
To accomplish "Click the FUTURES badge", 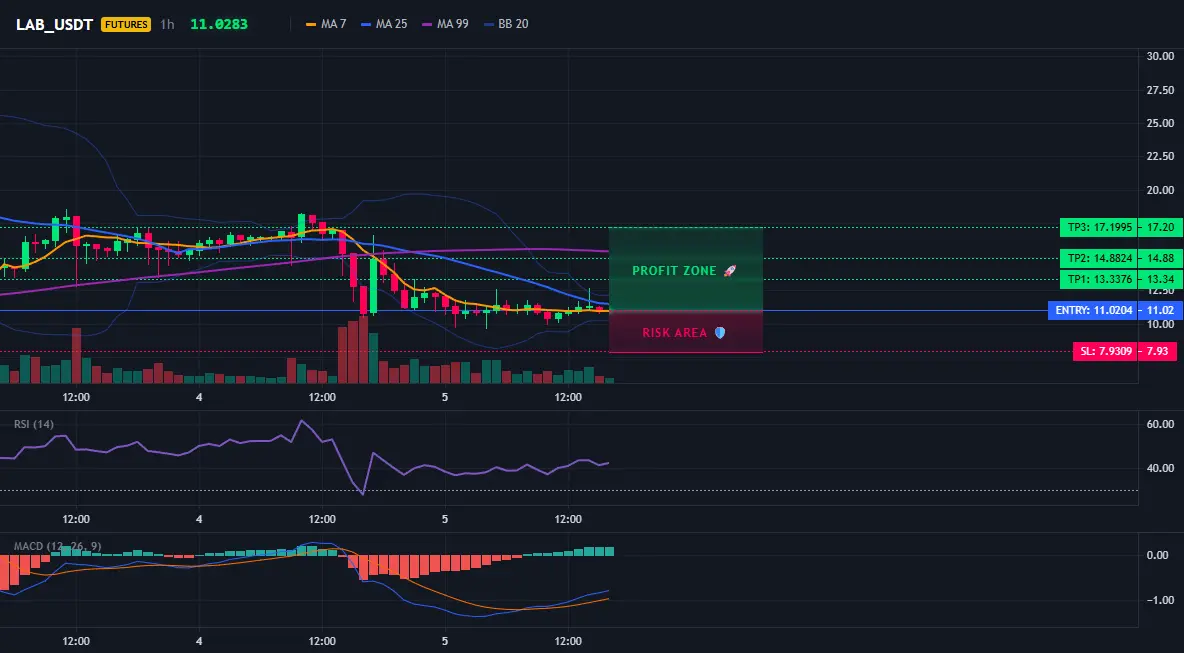I will [126, 24].
